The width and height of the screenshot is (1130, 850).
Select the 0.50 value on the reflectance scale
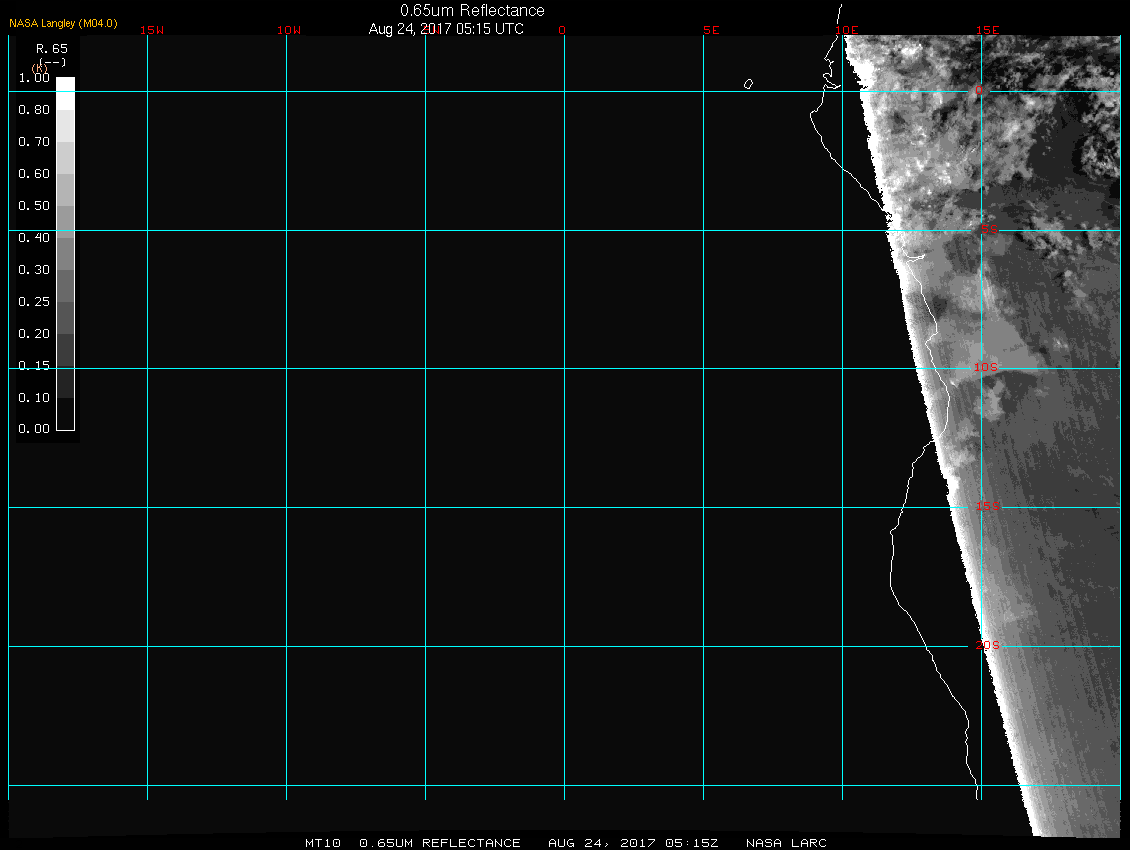[34, 206]
